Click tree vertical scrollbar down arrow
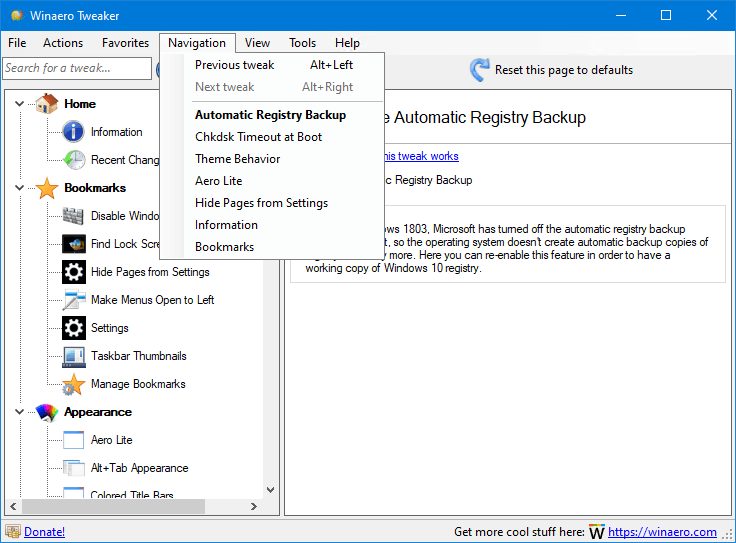The width and height of the screenshot is (736, 543). (270, 490)
